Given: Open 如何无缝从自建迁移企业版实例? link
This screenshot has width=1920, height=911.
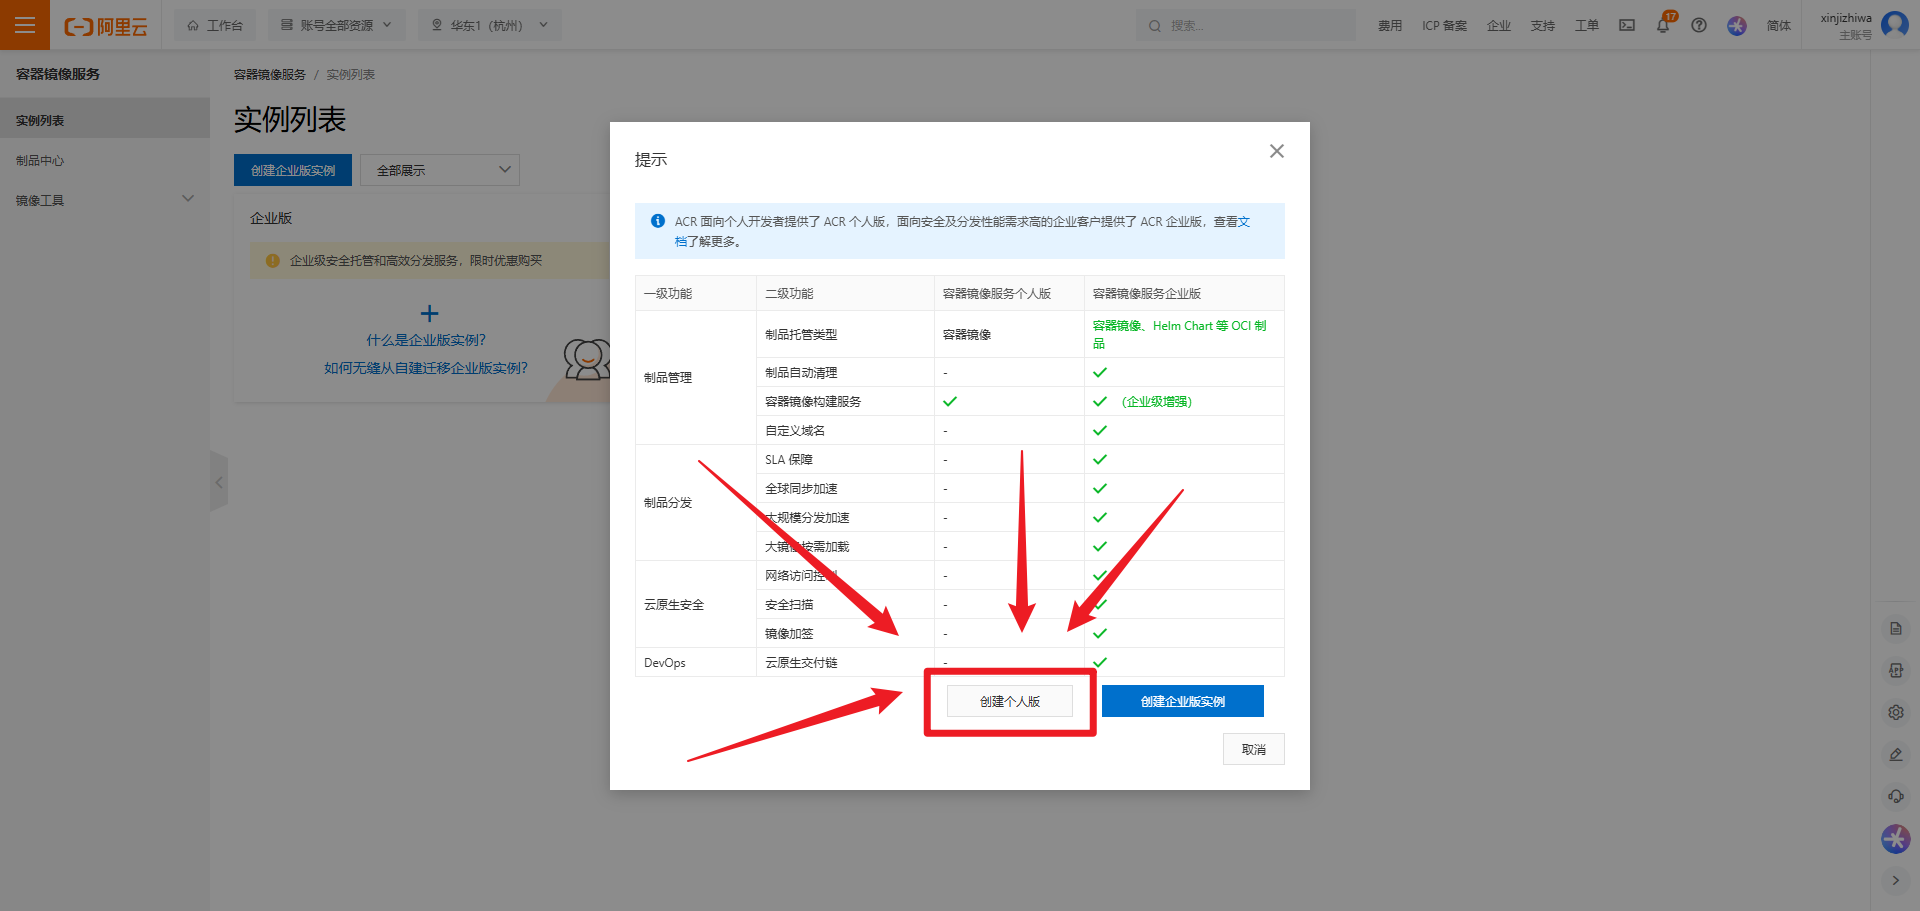Looking at the screenshot, I should pos(426,368).
